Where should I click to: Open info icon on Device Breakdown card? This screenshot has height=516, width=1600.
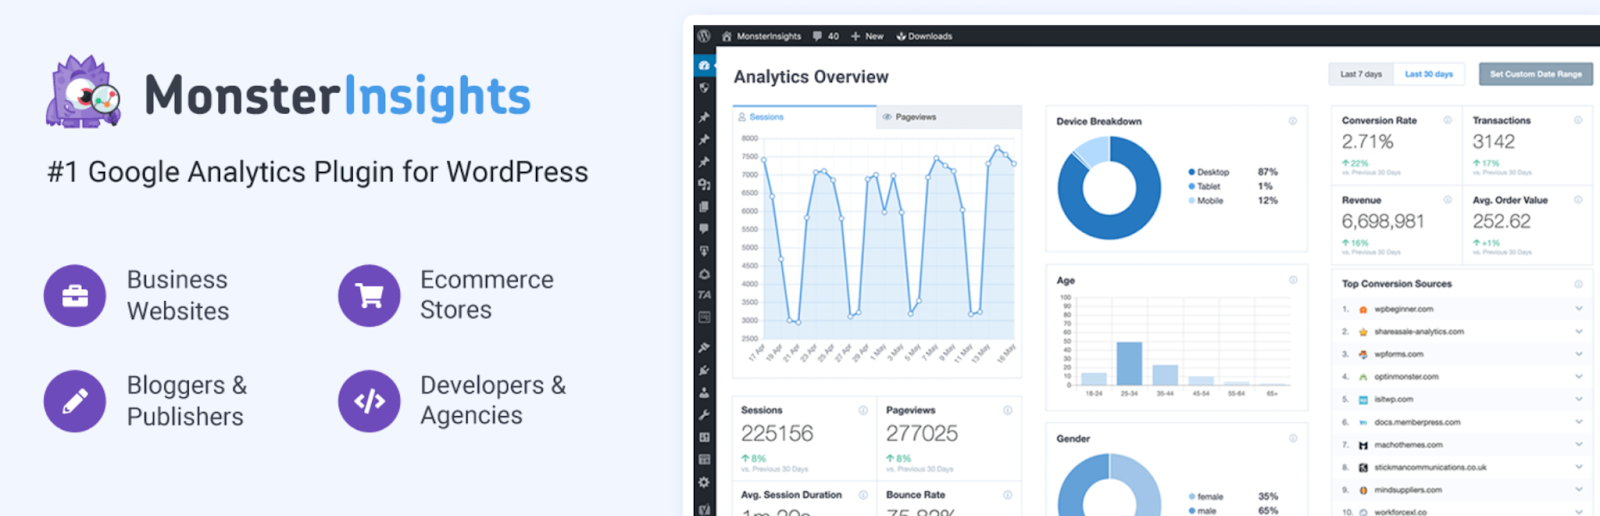click(1292, 121)
